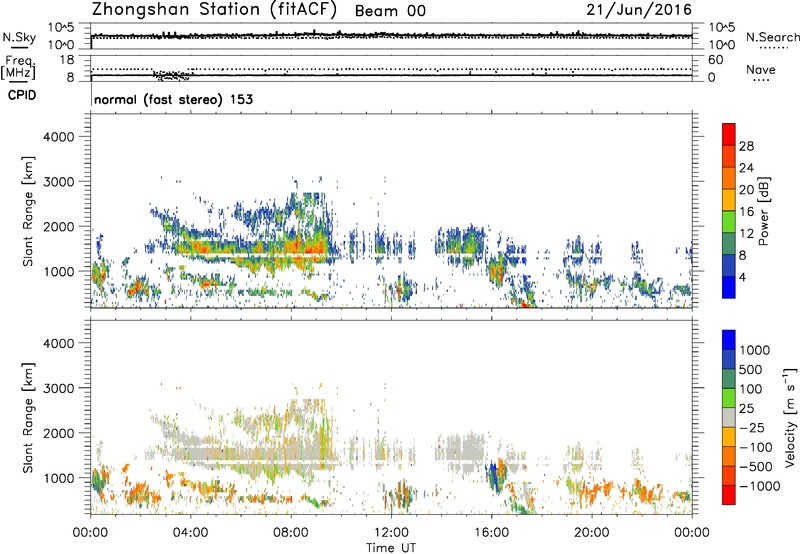The image size is (800, 554).
Task: Click the 'Time UT' axis title
Action: [x=391, y=548]
